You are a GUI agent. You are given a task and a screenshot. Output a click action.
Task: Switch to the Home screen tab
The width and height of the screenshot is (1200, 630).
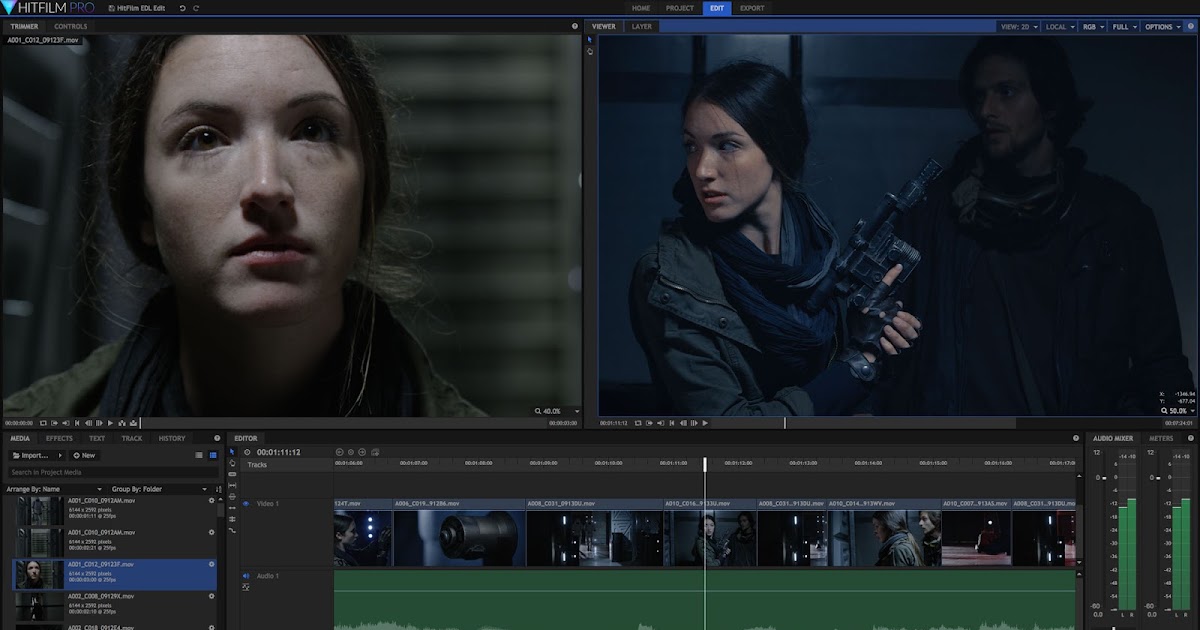pyautogui.click(x=640, y=8)
